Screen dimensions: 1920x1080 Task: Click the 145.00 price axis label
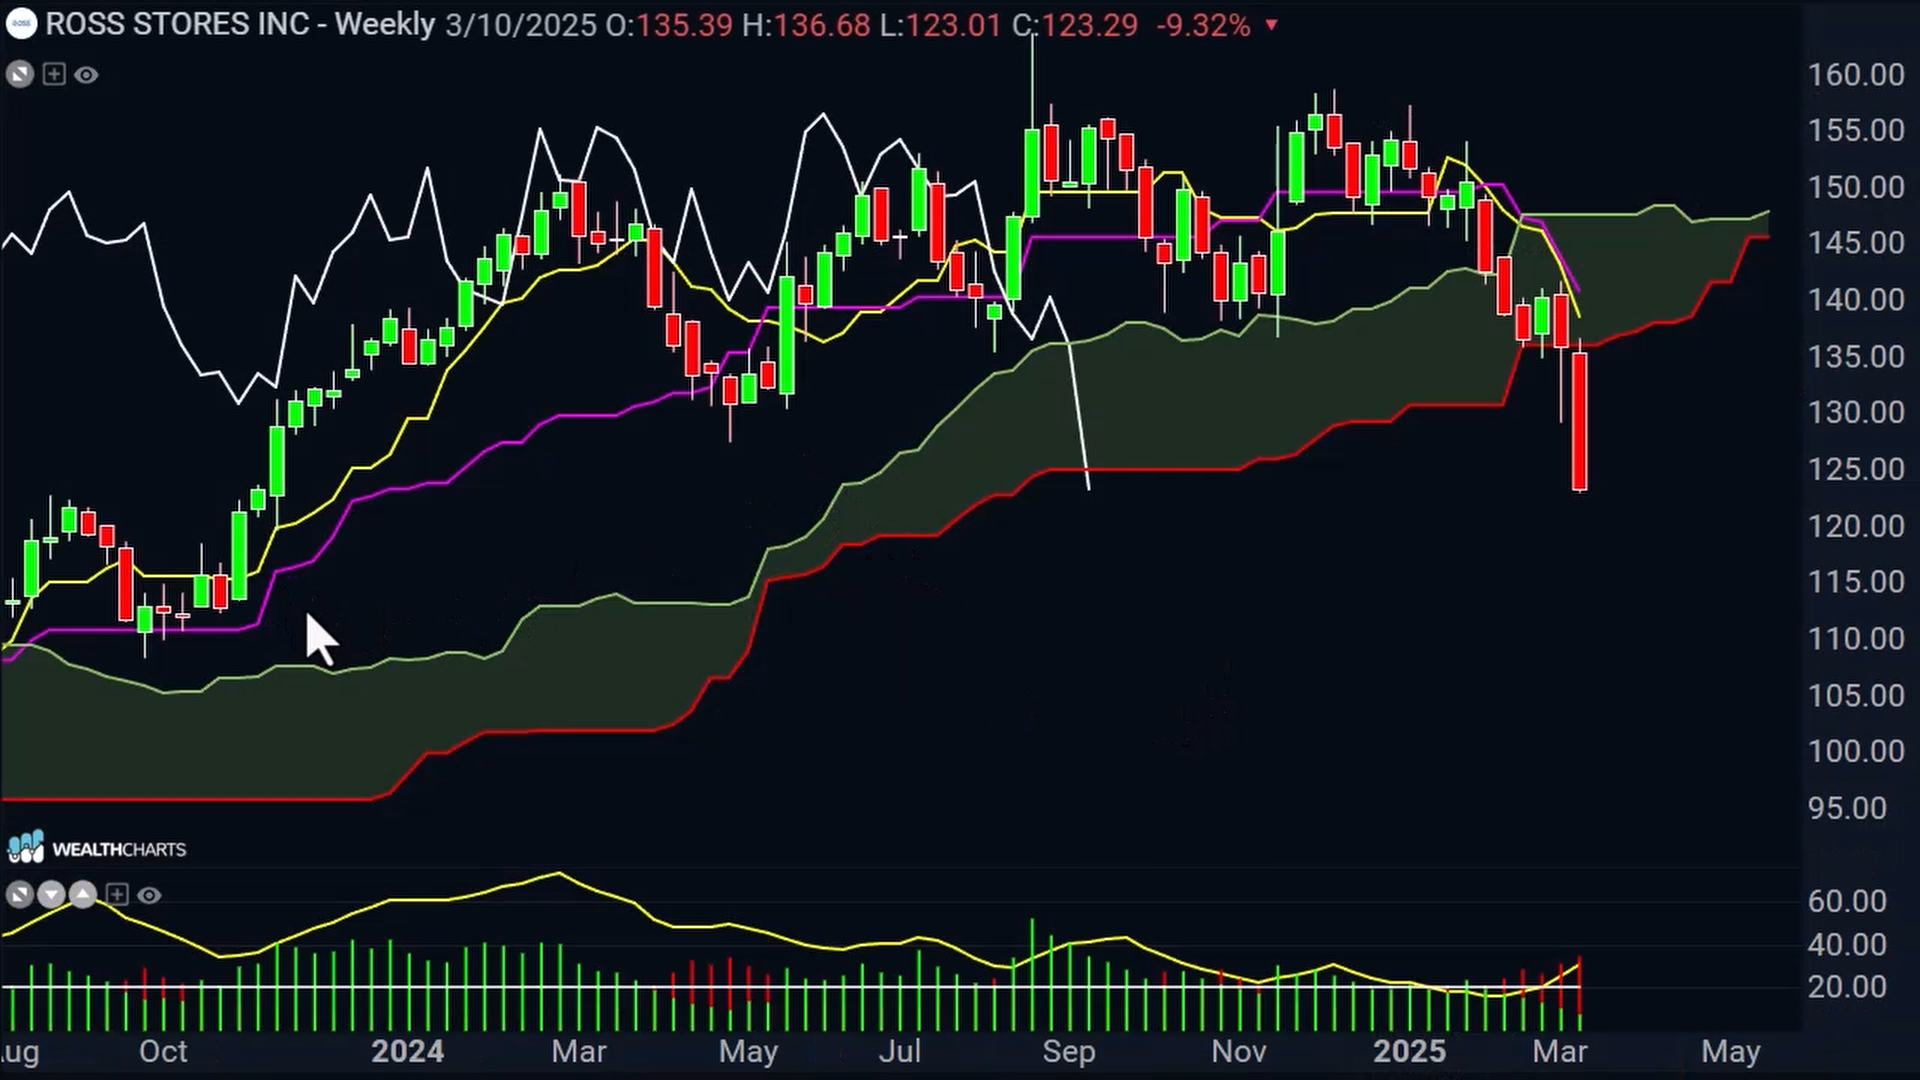point(1856,243)
